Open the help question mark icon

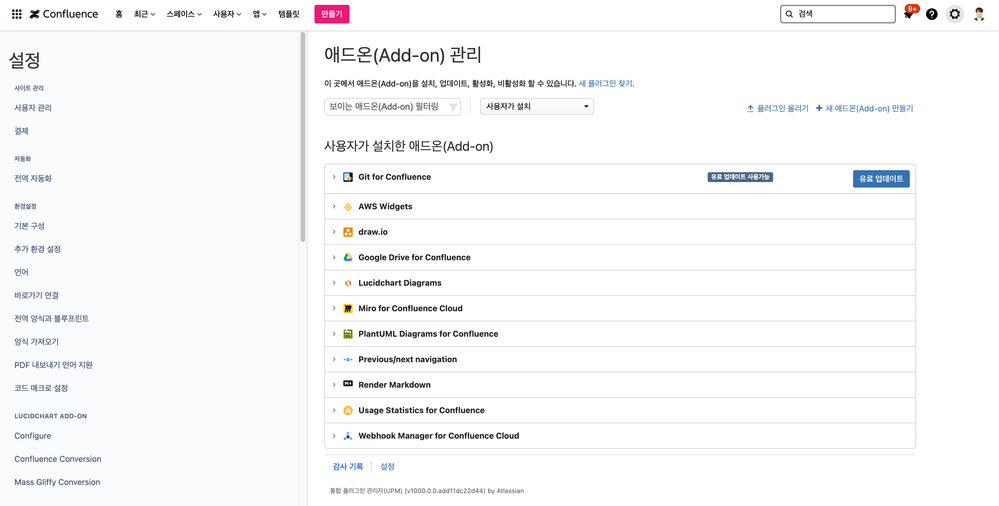(931, 14)
